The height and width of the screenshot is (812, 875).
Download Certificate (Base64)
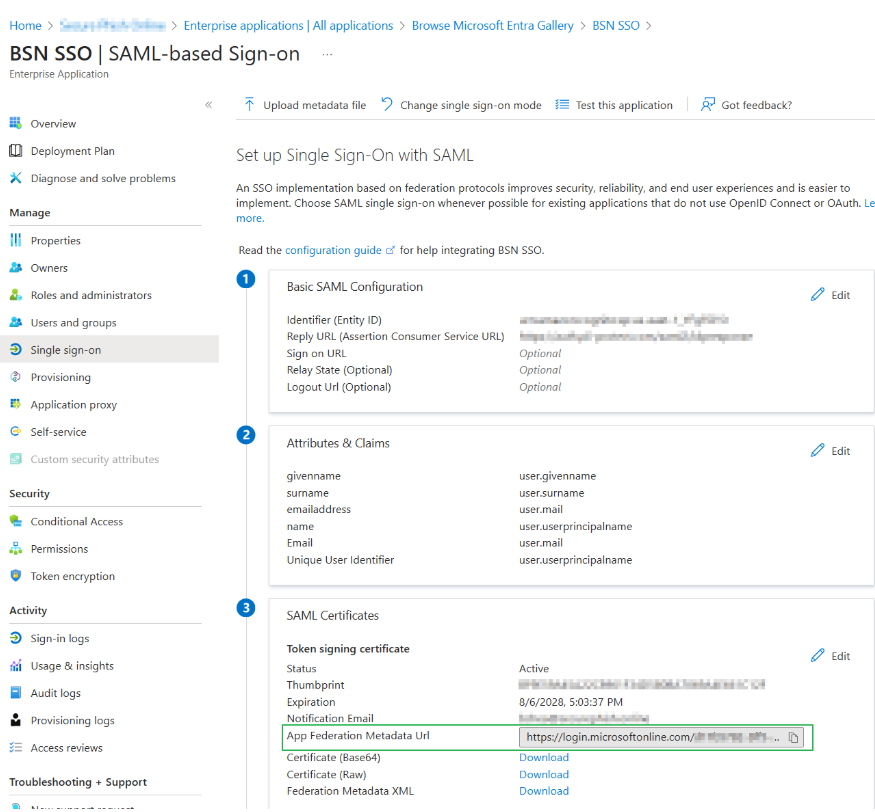[544, 757]
